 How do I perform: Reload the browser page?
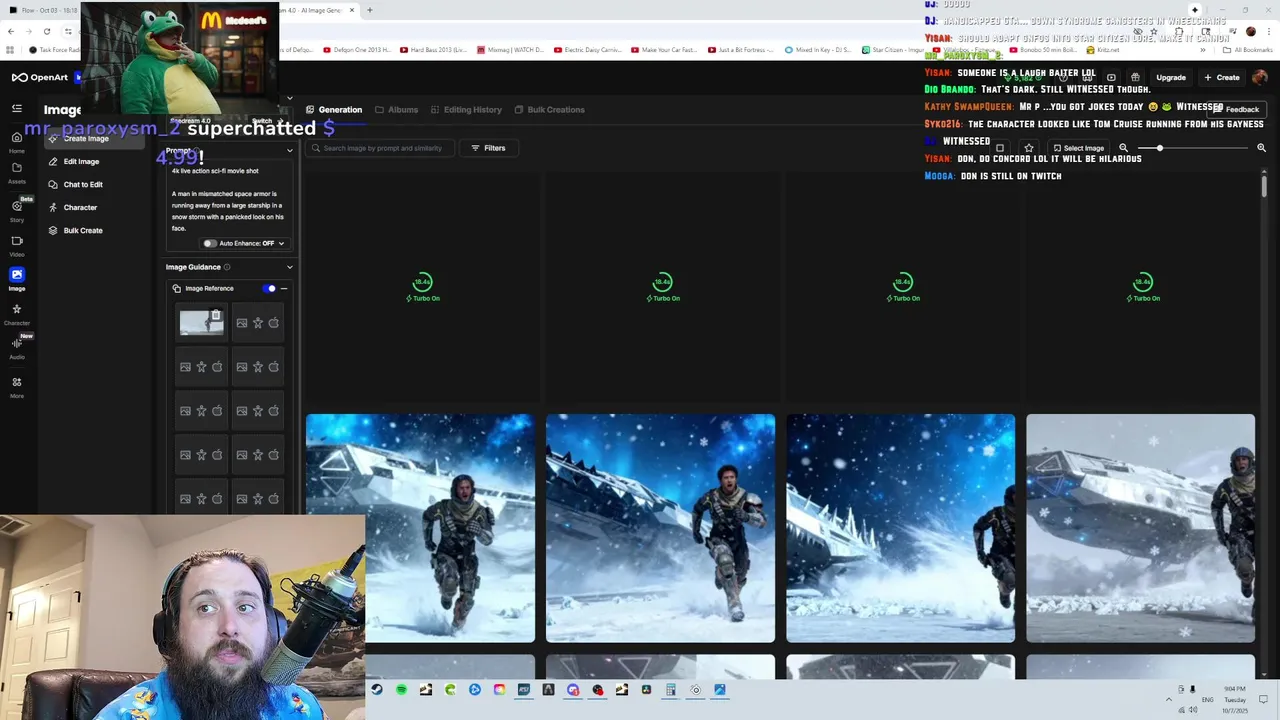46,31
